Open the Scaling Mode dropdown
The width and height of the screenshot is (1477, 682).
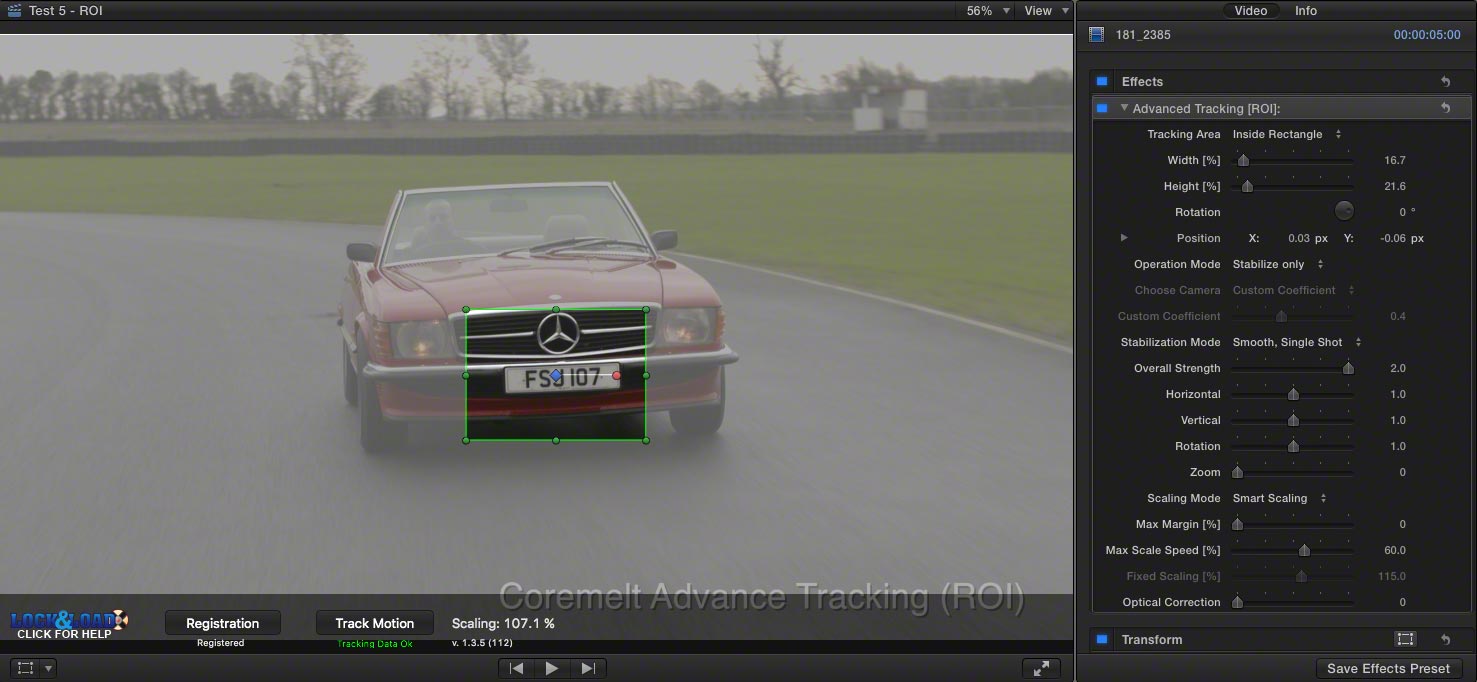pos(1279,498)
